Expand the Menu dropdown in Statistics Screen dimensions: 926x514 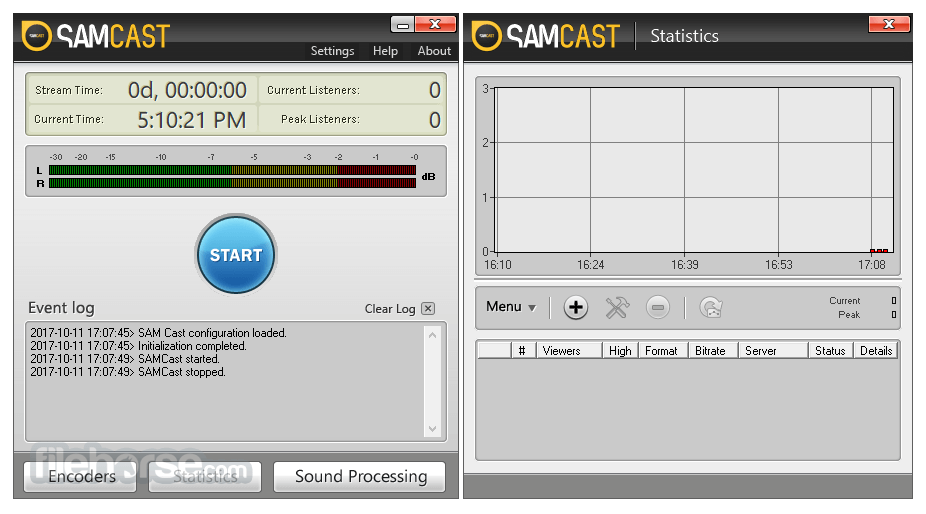tap(511, 307)
